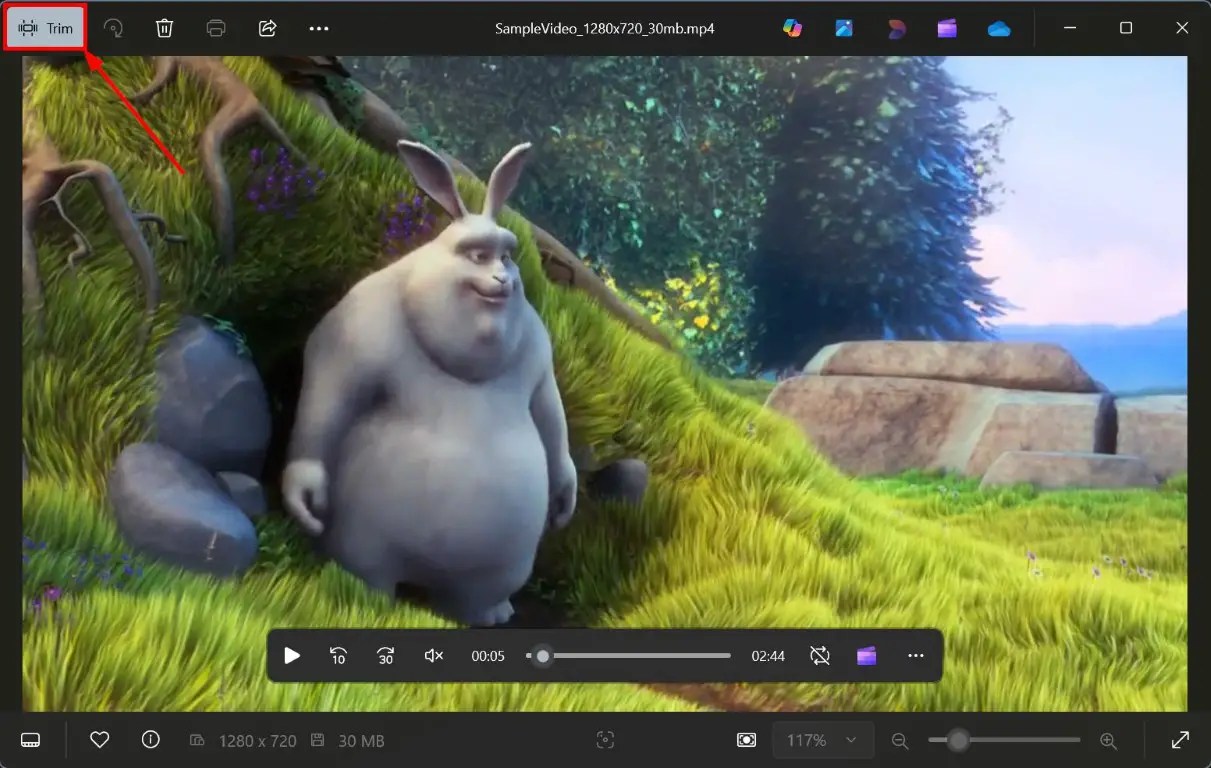The image size is (1211, 768).
Task: Click the elapsed time 00:05
Action: tap(488, 656)
